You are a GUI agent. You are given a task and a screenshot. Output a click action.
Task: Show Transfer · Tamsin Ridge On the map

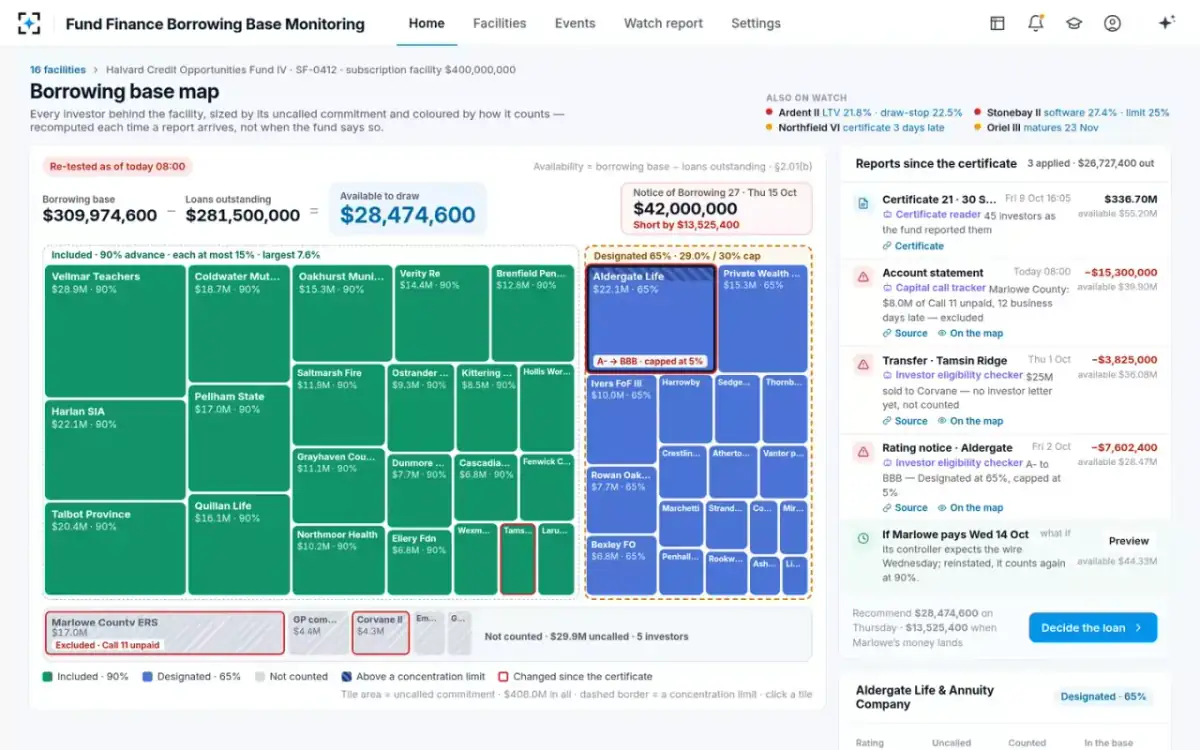(970, 421)
